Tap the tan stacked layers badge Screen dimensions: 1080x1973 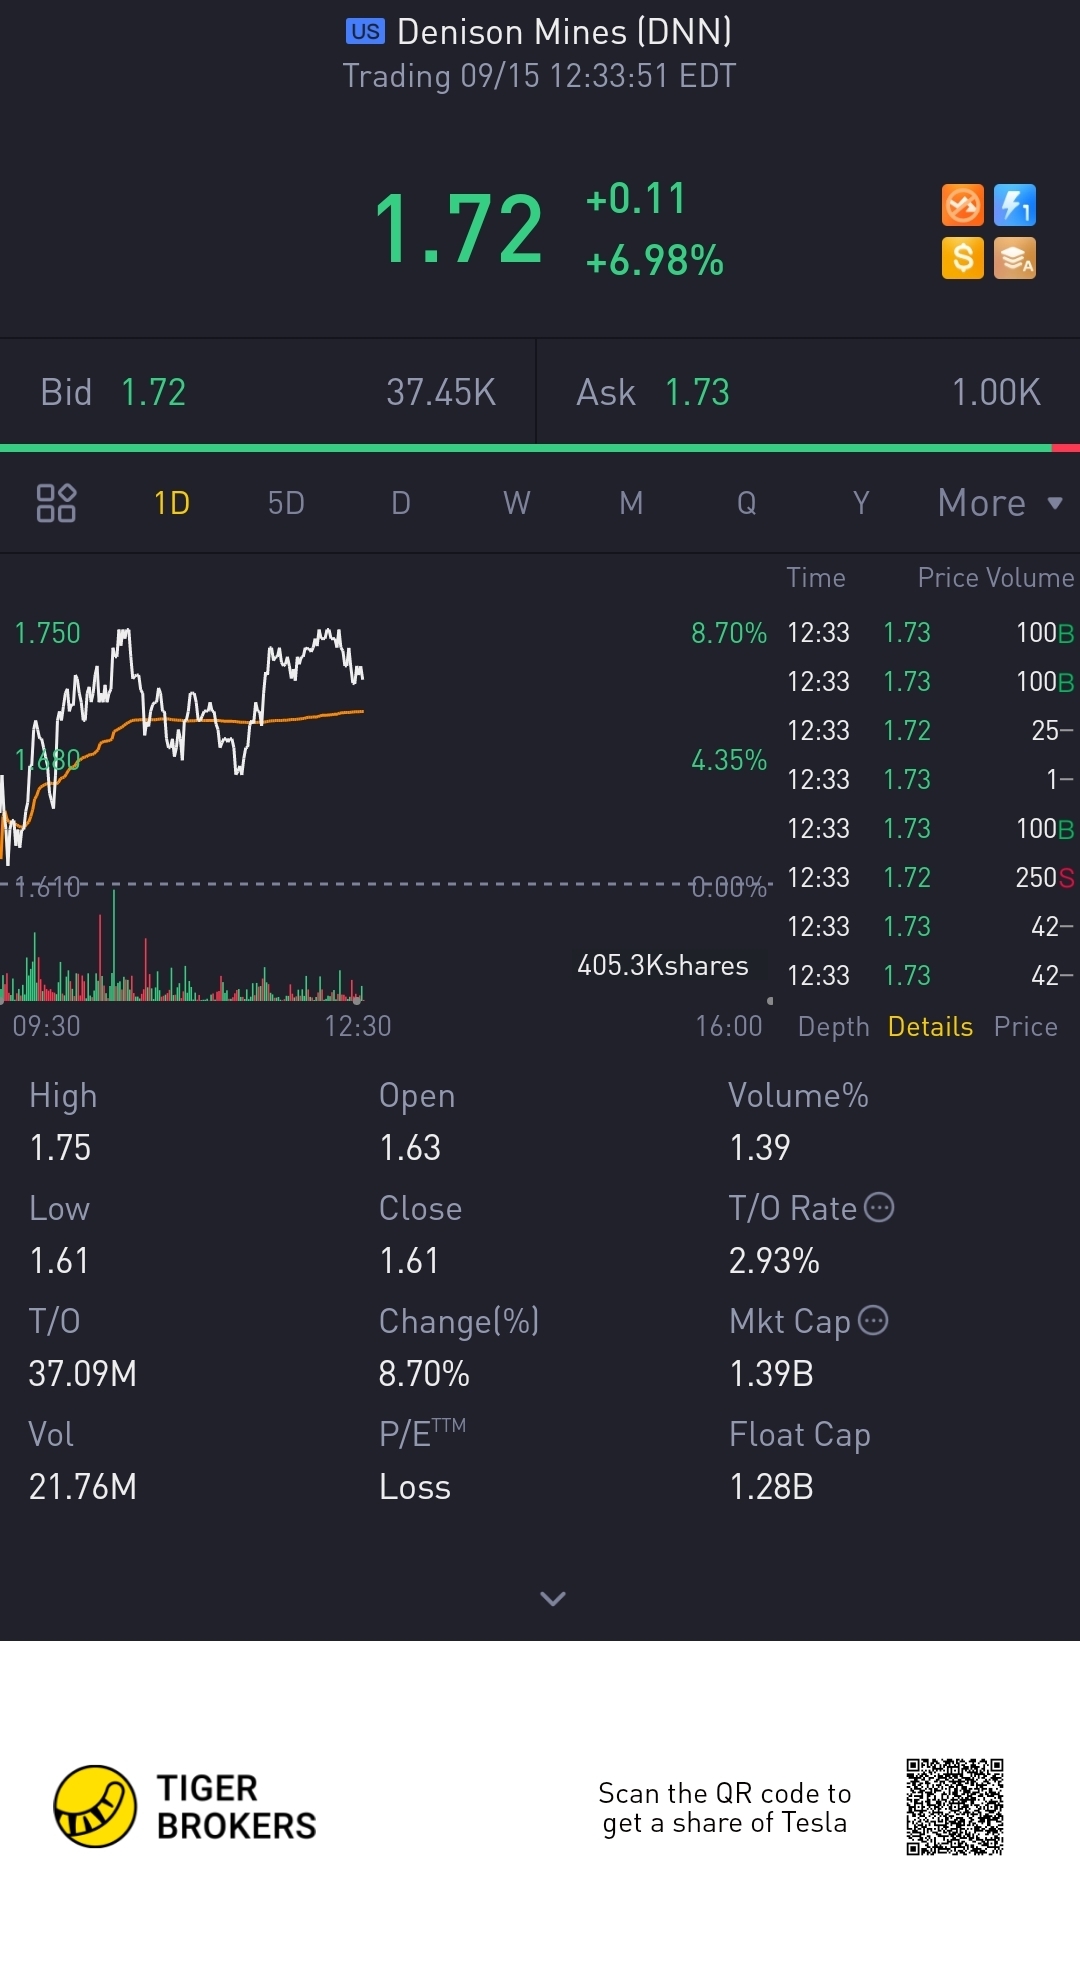point(1014,258)
